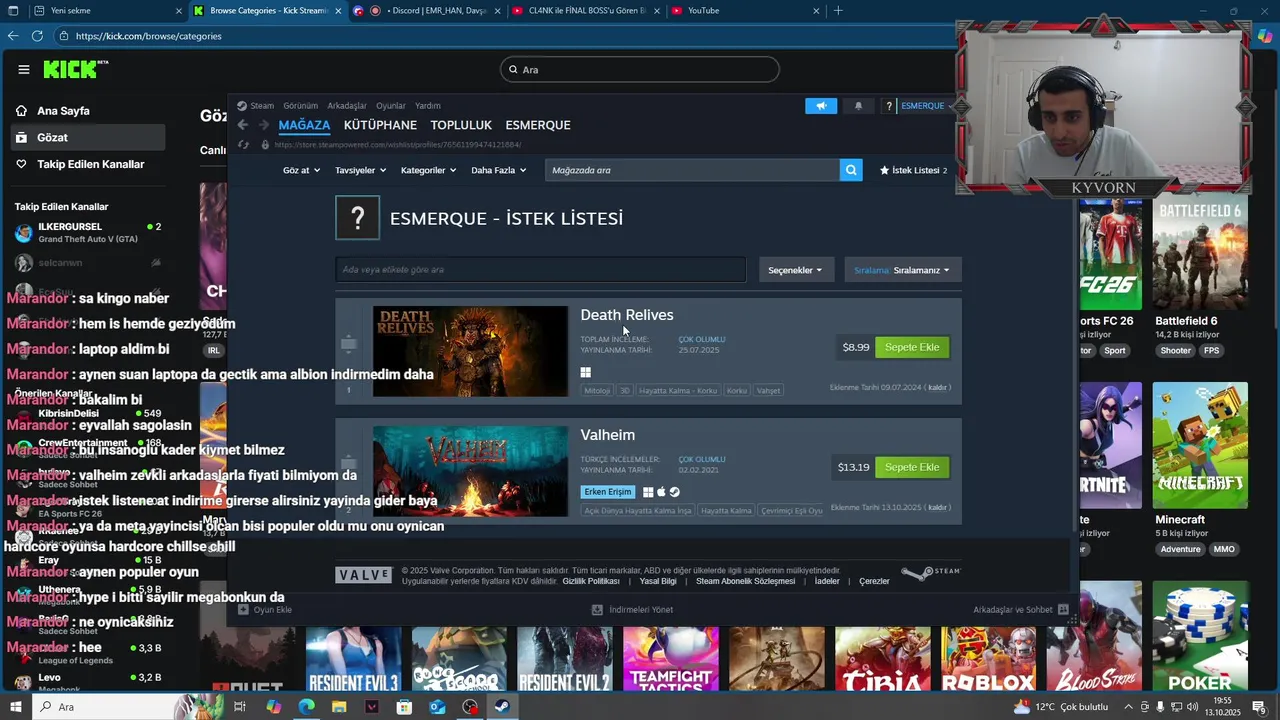Viewport: 1280px width, 720px height.
Task: Click the Kick search box
Action: (640, 70)
